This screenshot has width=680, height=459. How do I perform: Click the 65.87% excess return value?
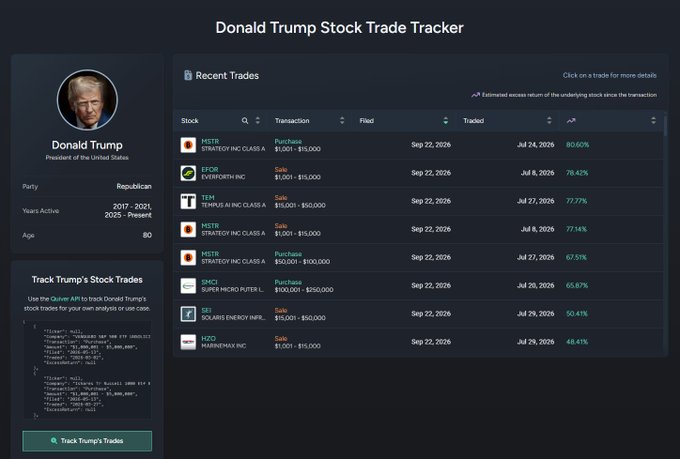point(577,286)
